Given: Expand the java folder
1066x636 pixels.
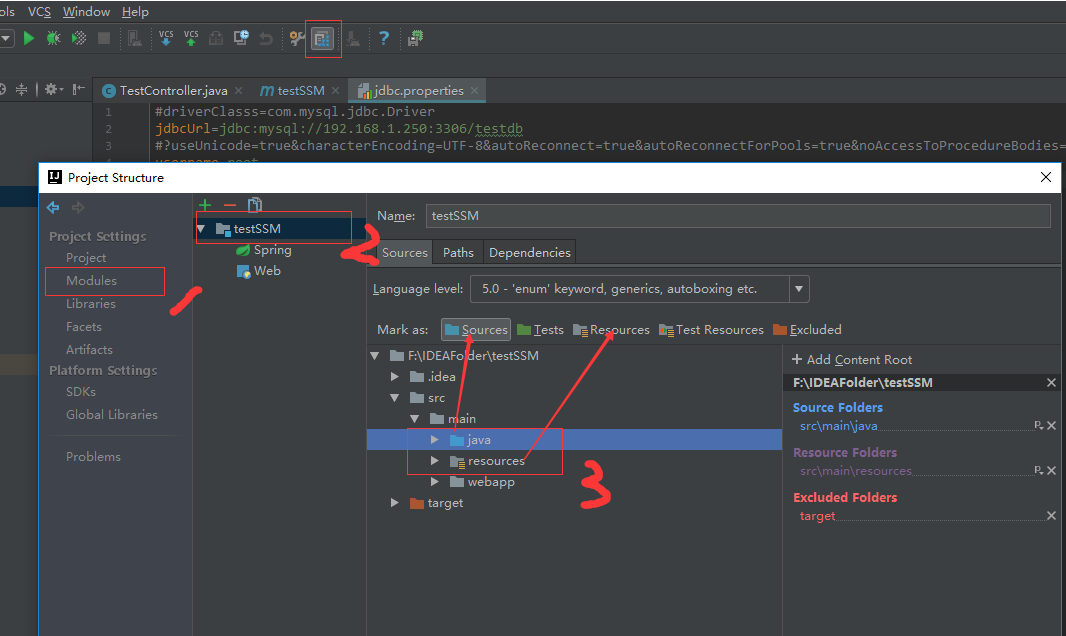Looking at the screenshot, I should [x=435, y=440].
